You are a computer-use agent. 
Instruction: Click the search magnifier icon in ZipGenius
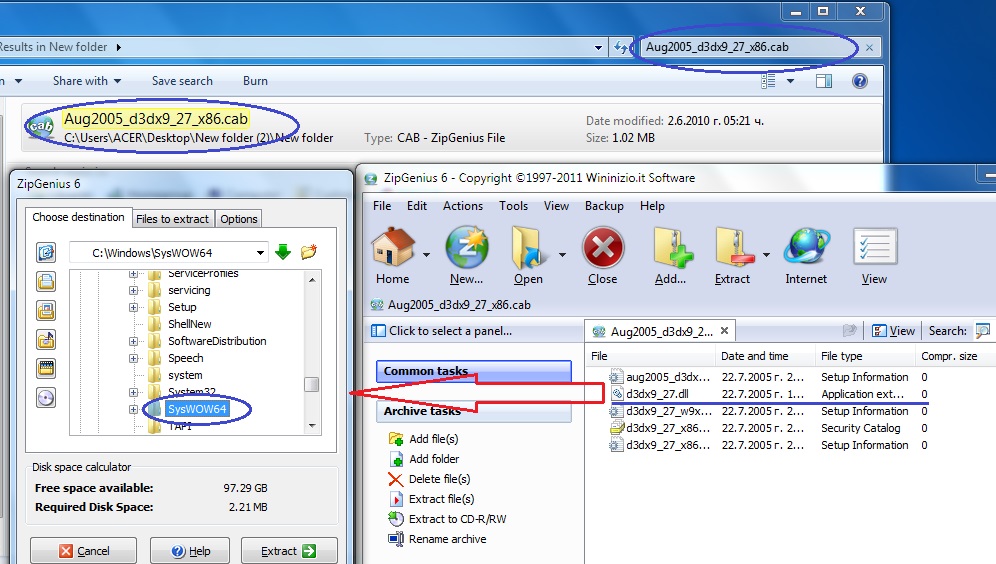pos(983,330)
